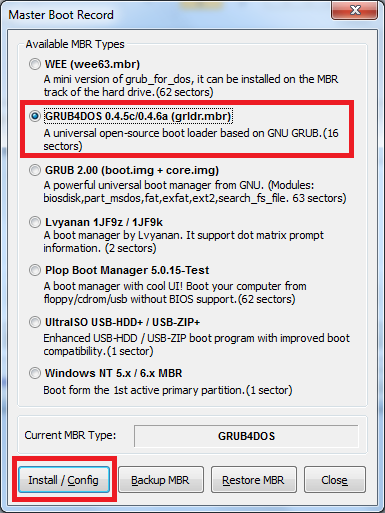Click the Backup MBR button

click(x=161, y=480)
